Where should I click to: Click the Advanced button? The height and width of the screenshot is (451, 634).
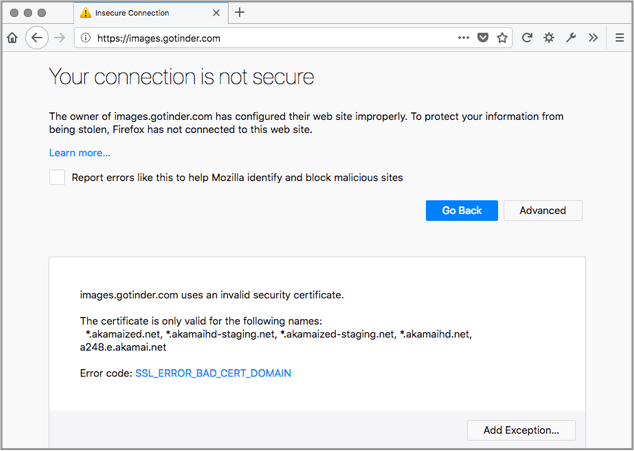coord(543,210)
